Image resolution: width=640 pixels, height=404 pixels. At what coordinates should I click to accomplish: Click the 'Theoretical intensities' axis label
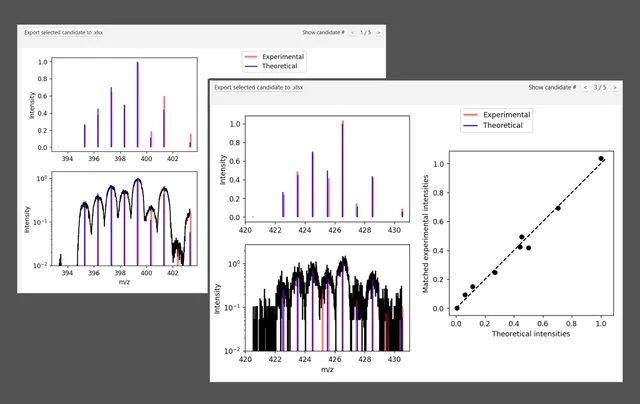point(531,334)
